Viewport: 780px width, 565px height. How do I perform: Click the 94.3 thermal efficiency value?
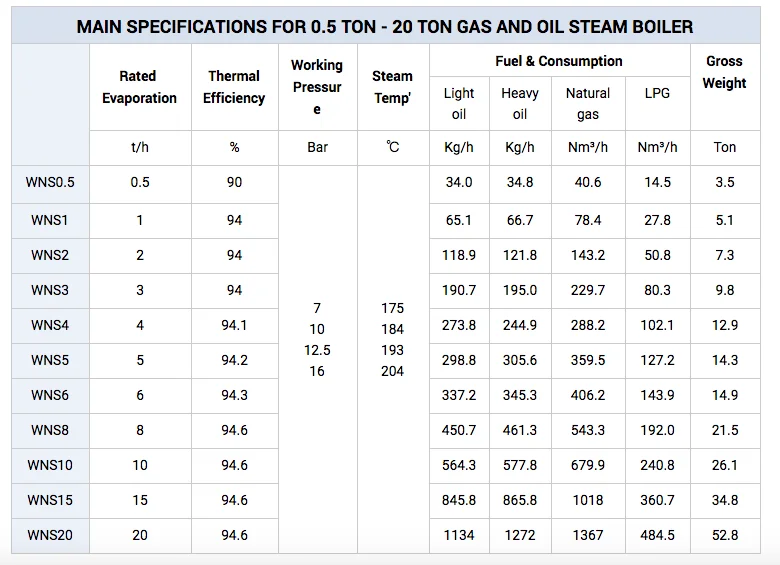tap(234, 395)
